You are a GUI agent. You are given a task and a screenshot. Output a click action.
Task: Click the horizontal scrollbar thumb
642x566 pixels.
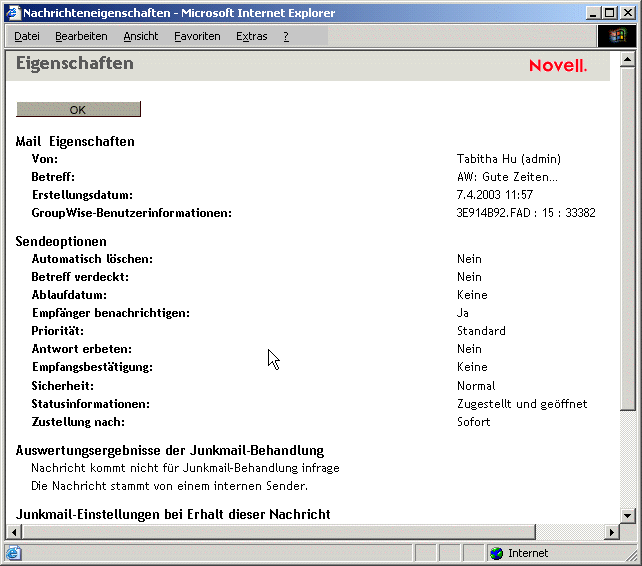point(278,532)
